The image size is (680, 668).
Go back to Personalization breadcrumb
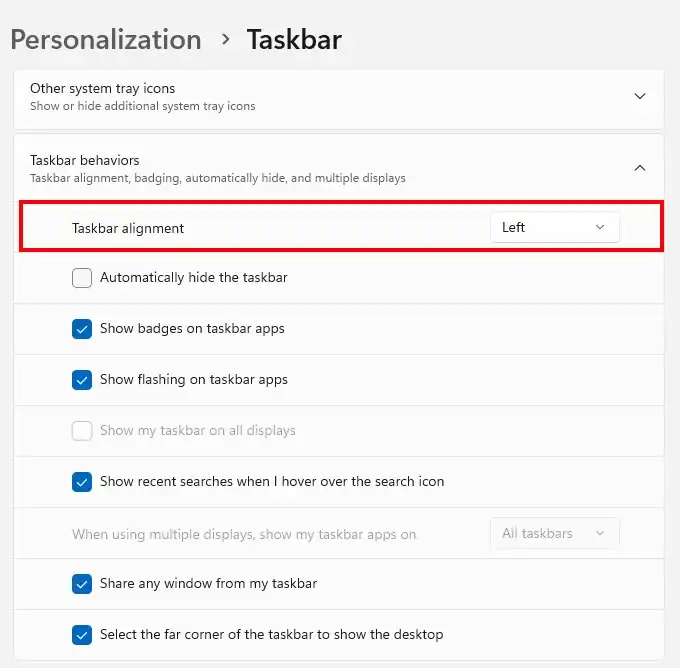106,40
